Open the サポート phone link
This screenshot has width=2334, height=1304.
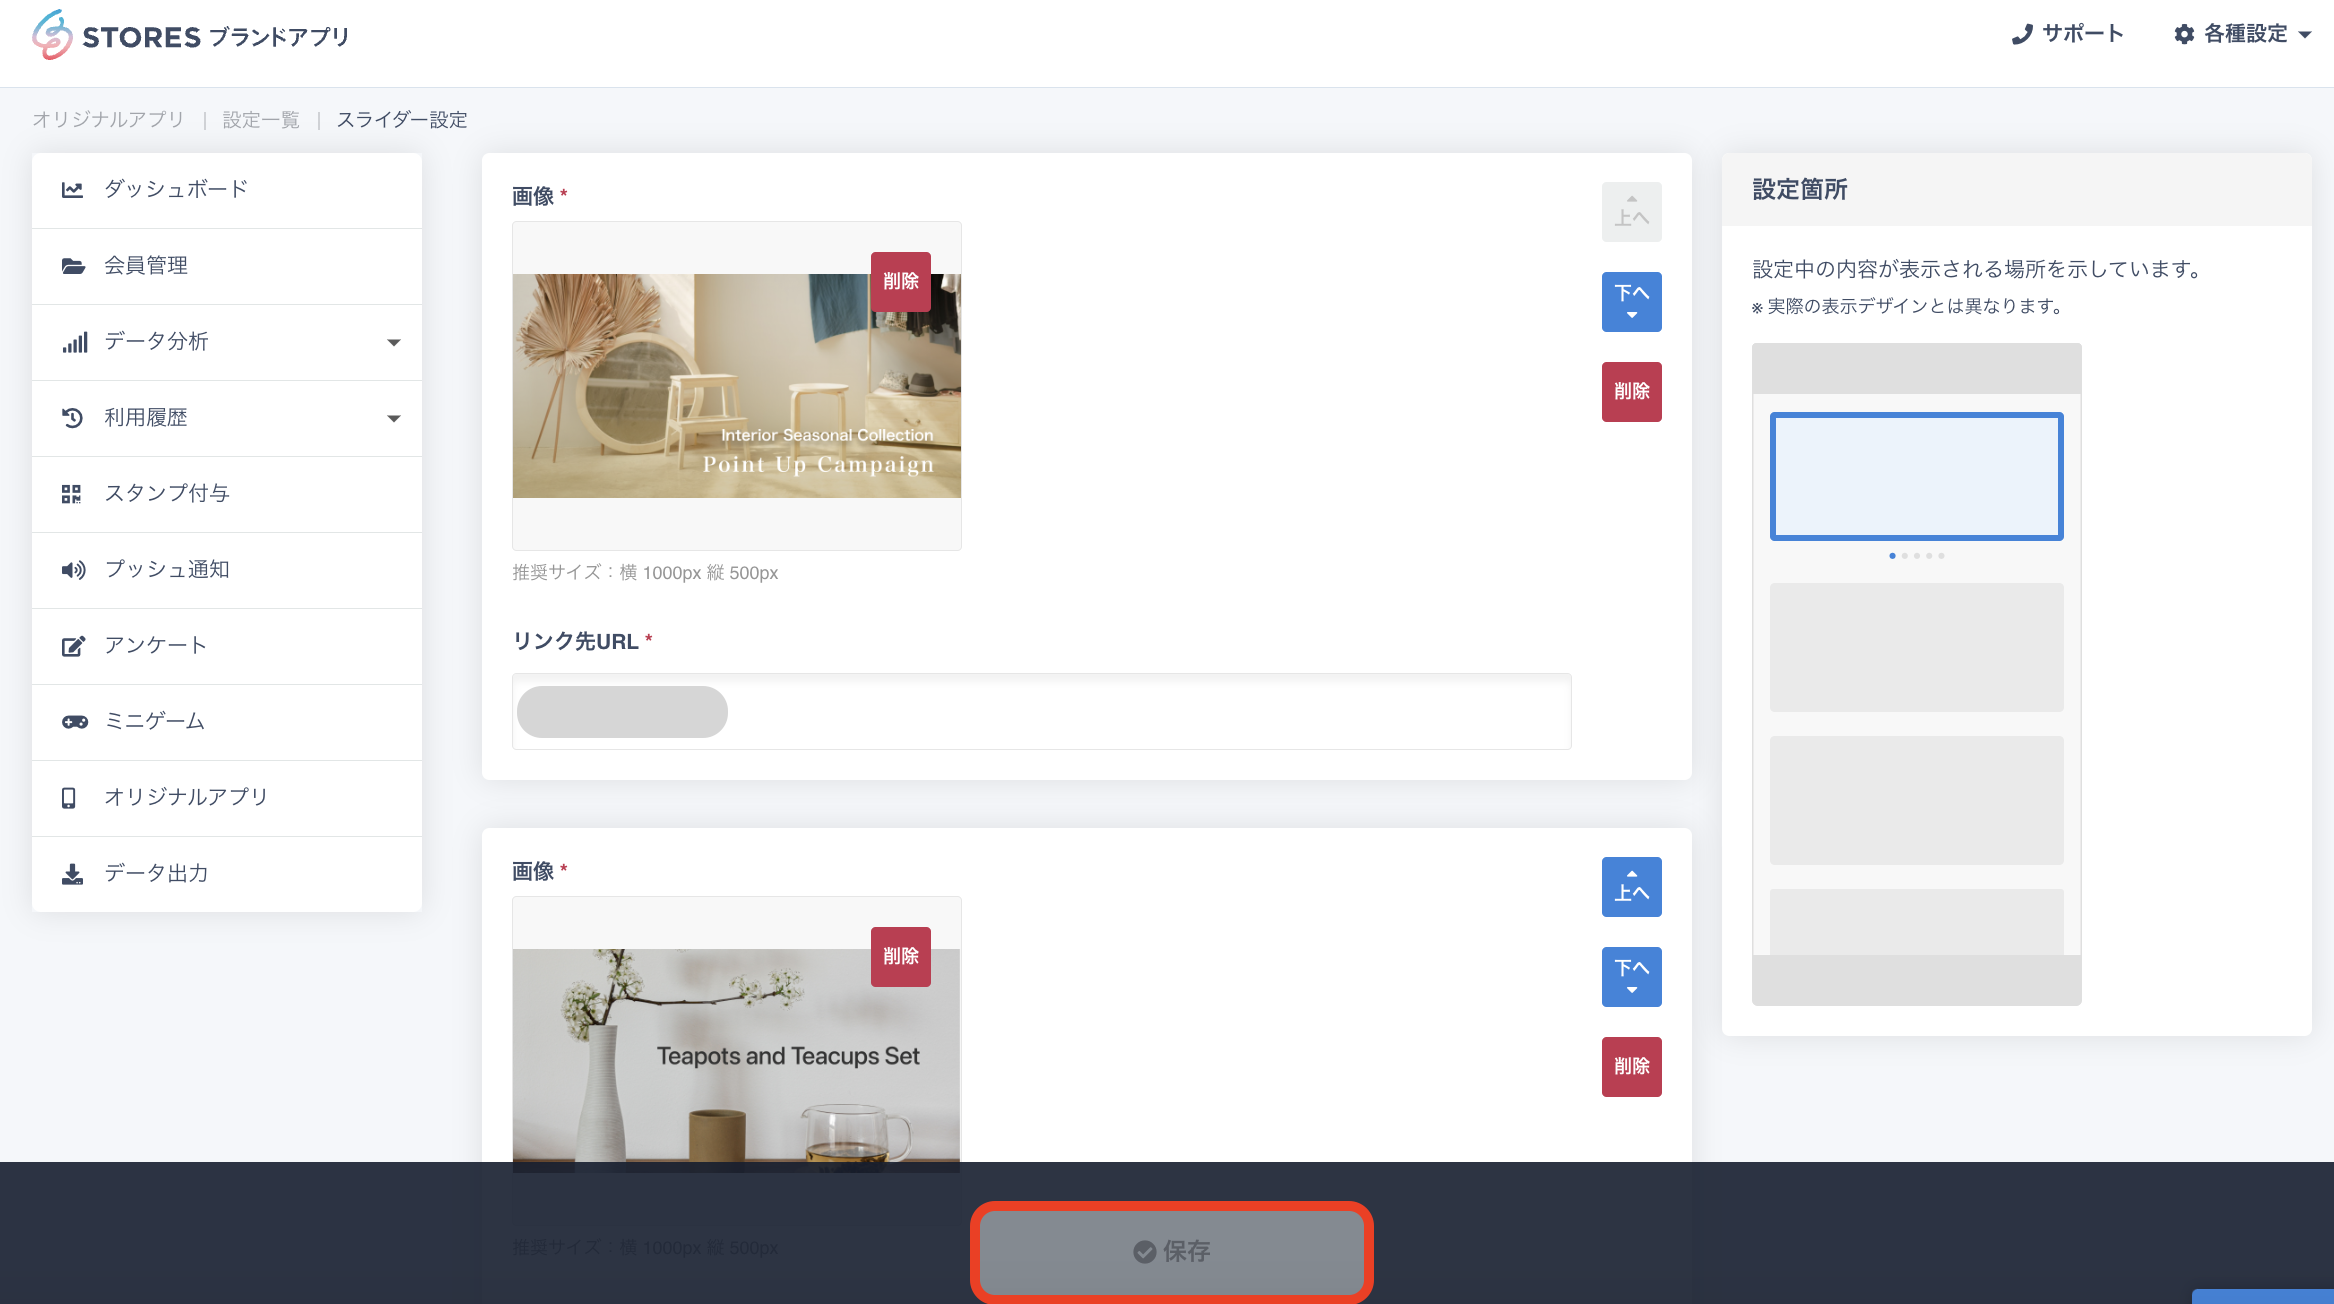coord(2067,34)
